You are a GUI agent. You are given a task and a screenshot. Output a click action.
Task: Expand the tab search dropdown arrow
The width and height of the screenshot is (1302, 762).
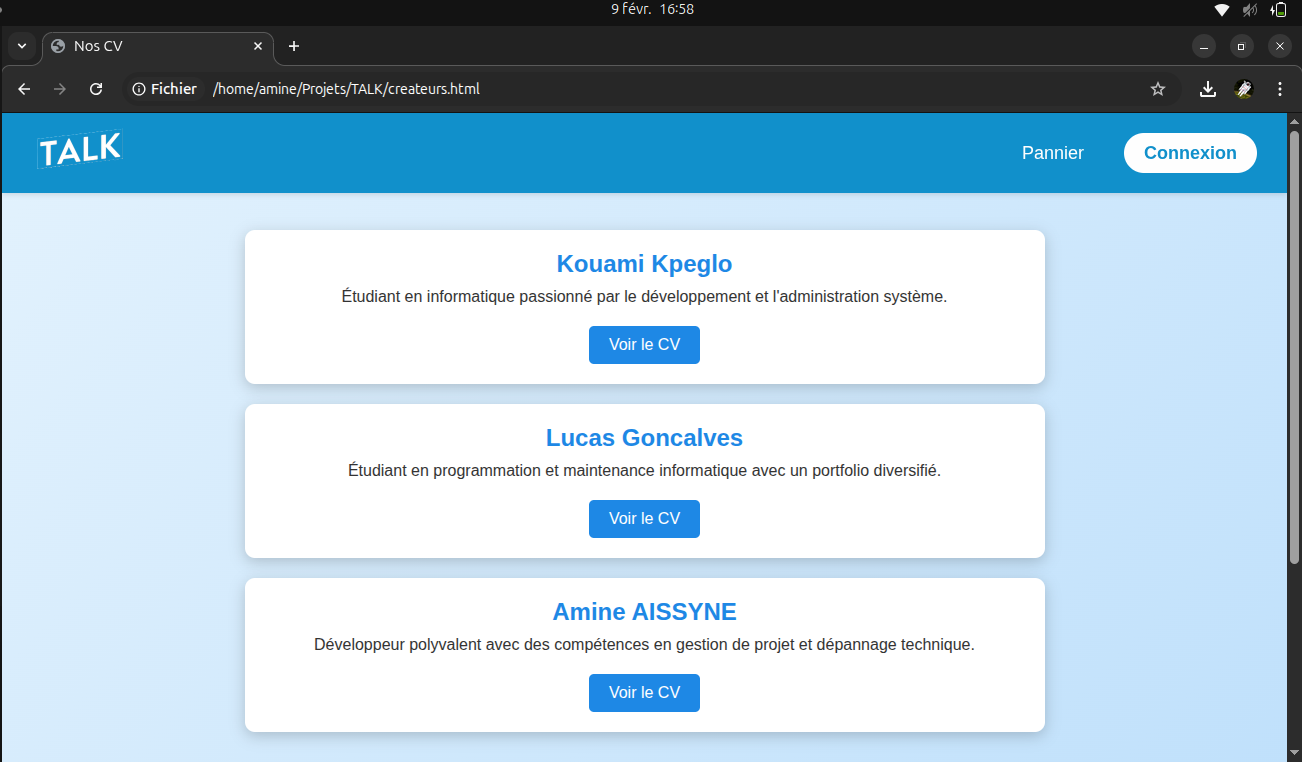point(22,46)
